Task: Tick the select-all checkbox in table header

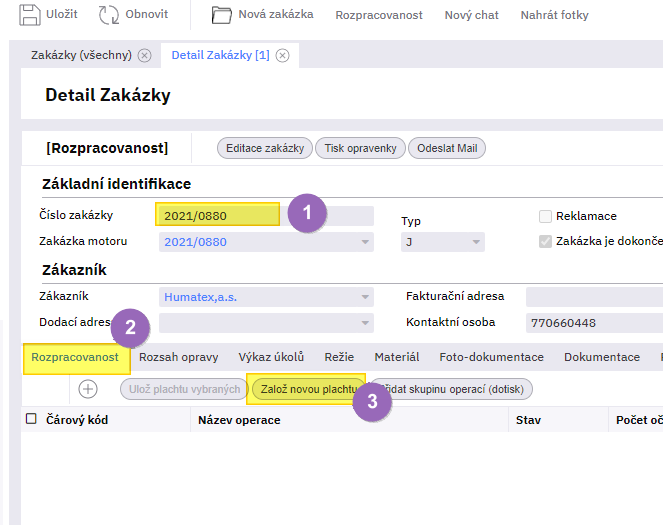Action: pyautogui.click(x=31, y=419)
